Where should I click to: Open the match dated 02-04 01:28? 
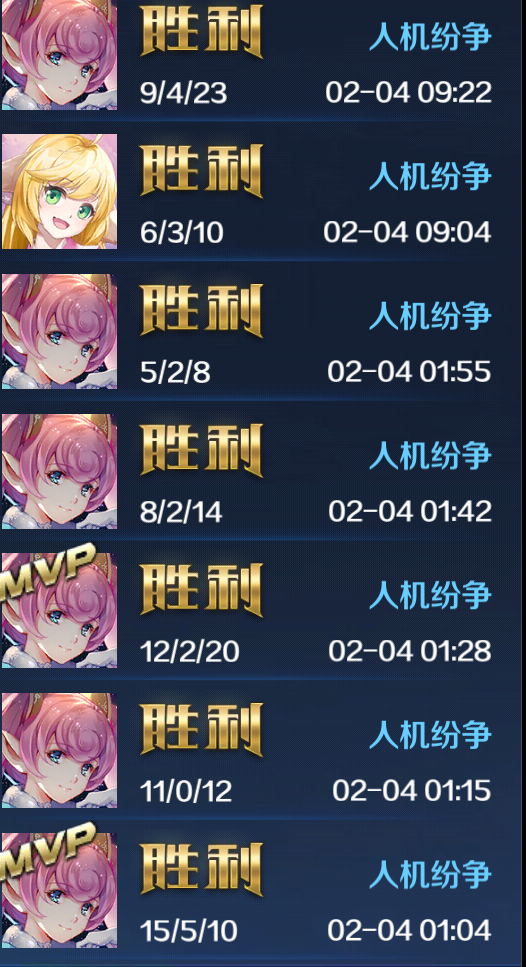(x=261, y=611)
